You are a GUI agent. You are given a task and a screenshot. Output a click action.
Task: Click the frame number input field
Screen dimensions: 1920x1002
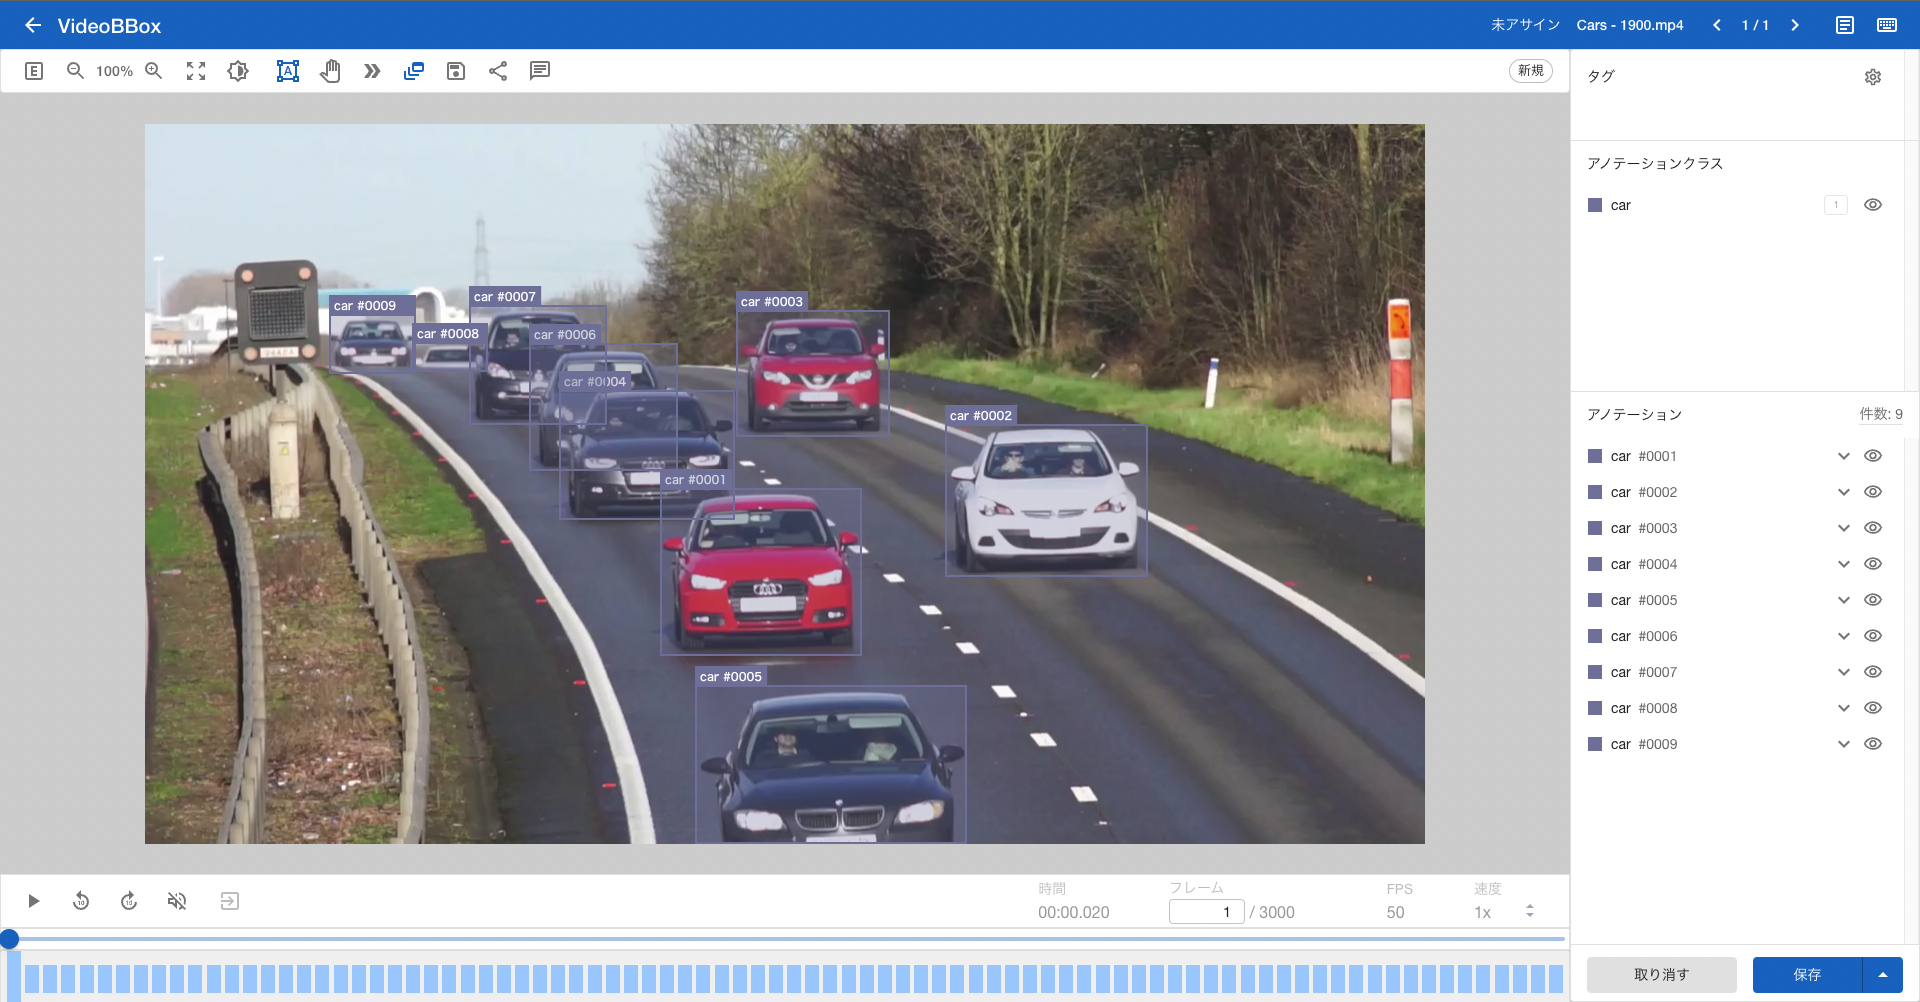(x=1206, y=912)
